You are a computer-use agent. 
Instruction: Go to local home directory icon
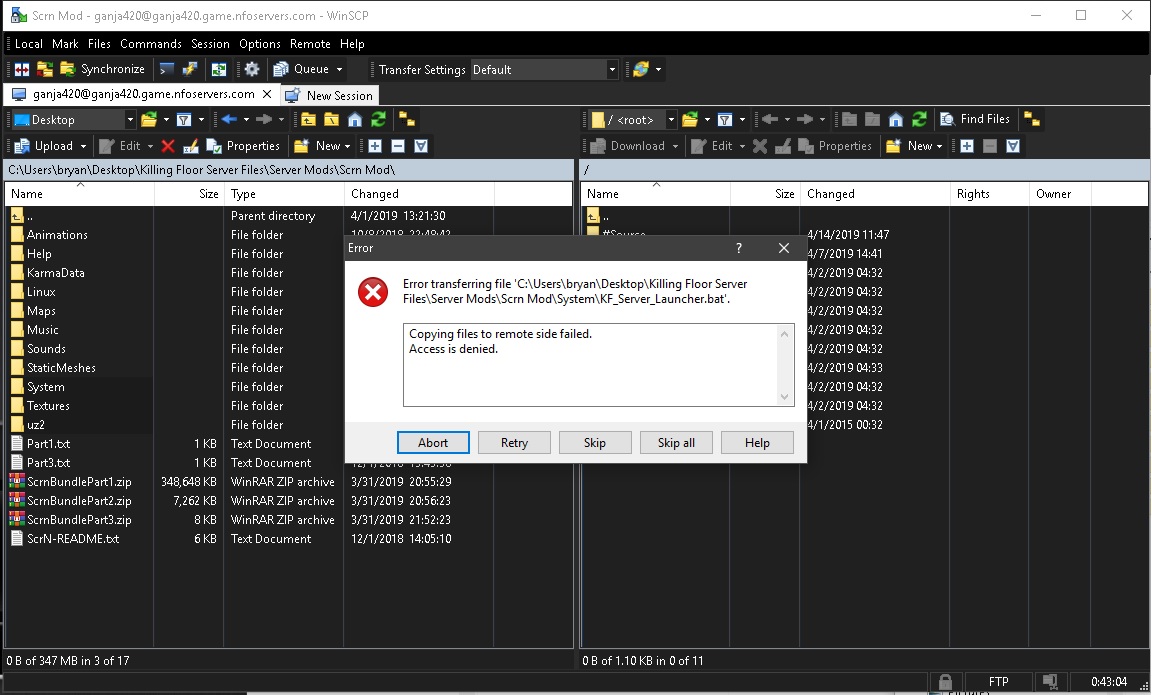(355, 120)
